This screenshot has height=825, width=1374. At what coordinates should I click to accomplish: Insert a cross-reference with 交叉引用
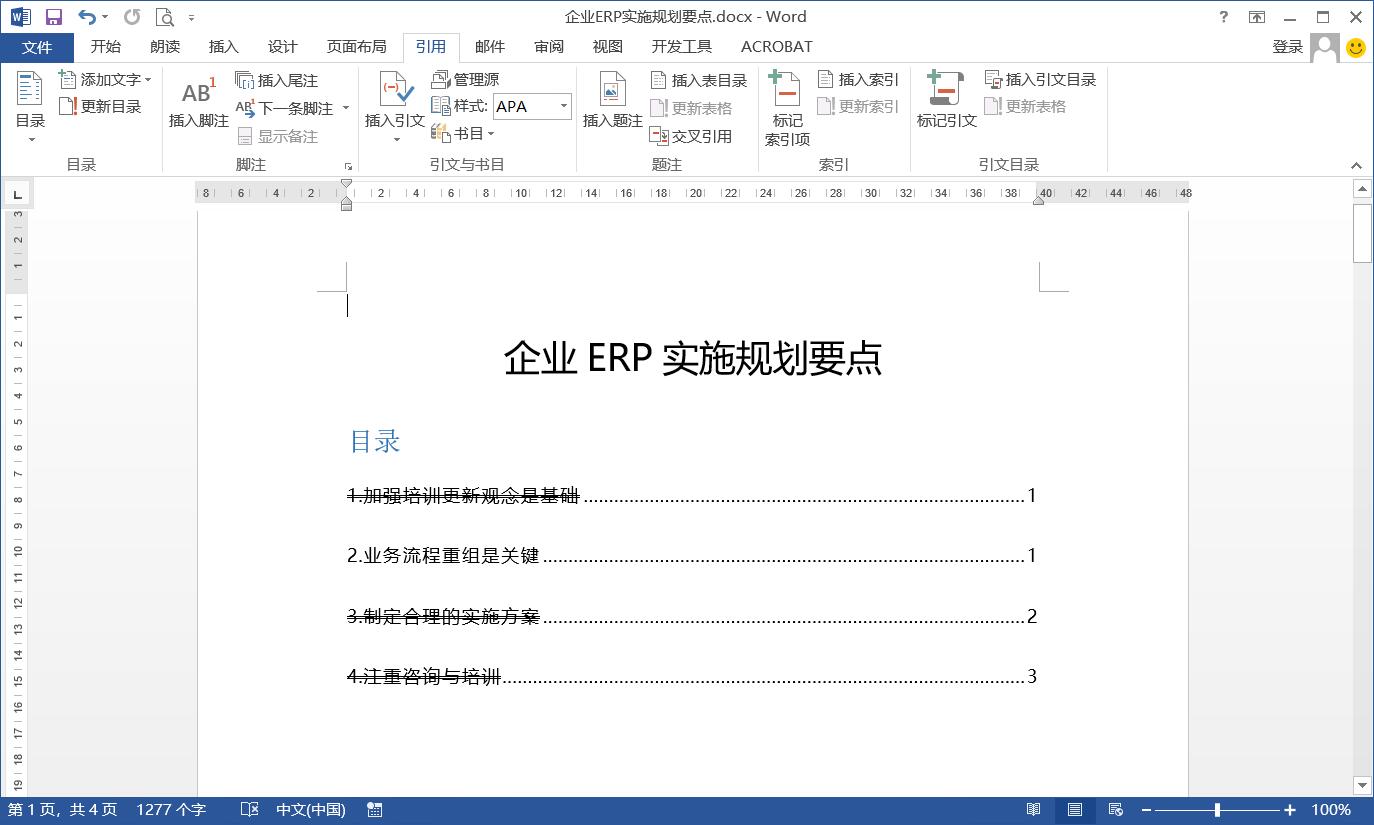(x=691, y=136)
